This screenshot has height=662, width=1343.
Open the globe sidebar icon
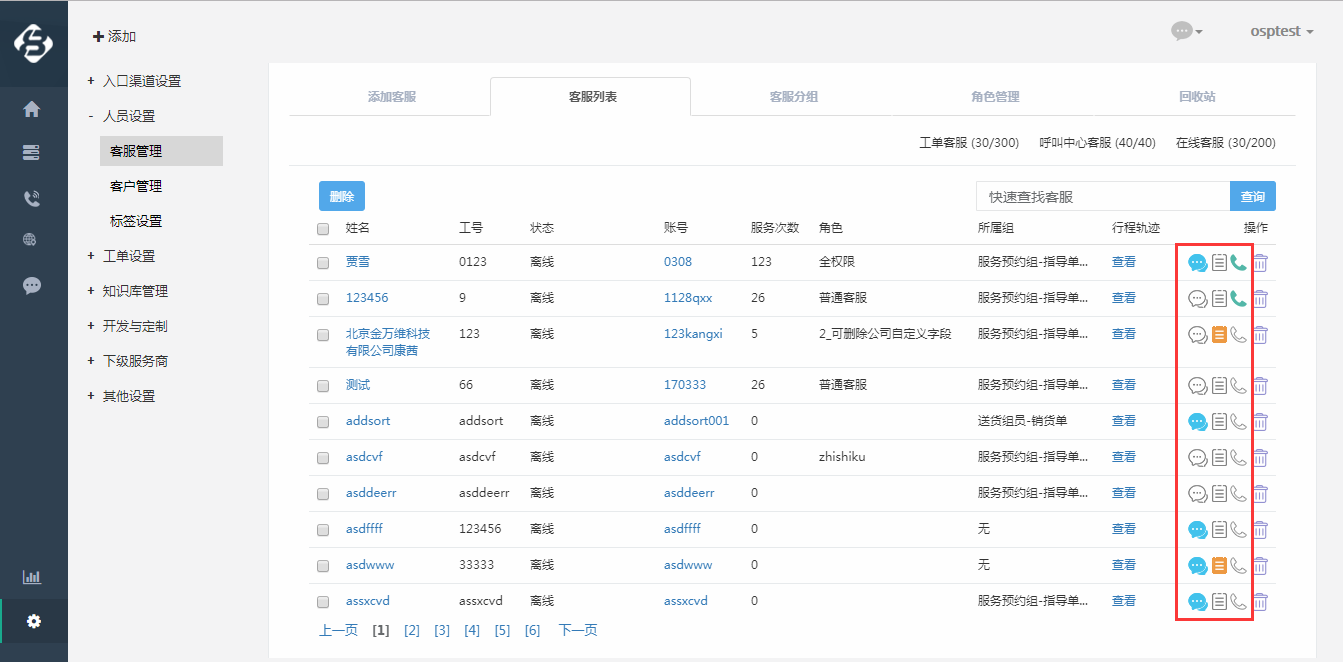click(32, 240)
